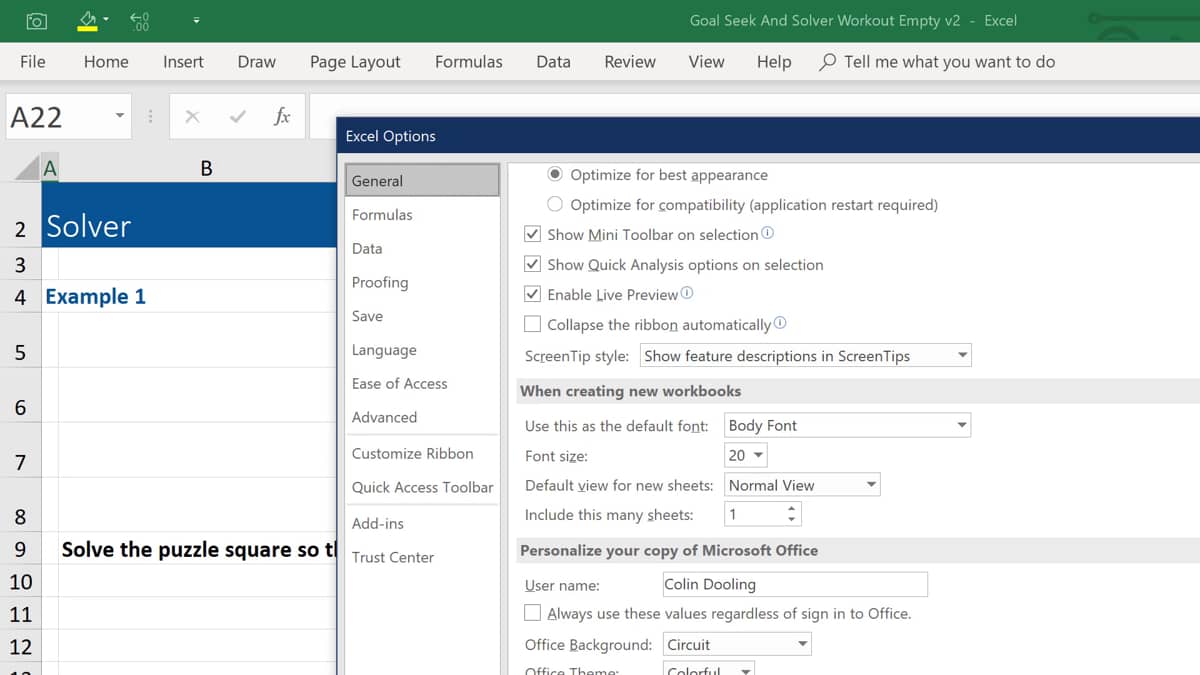Open the Formulas ribbon tab

click(469, 62)
